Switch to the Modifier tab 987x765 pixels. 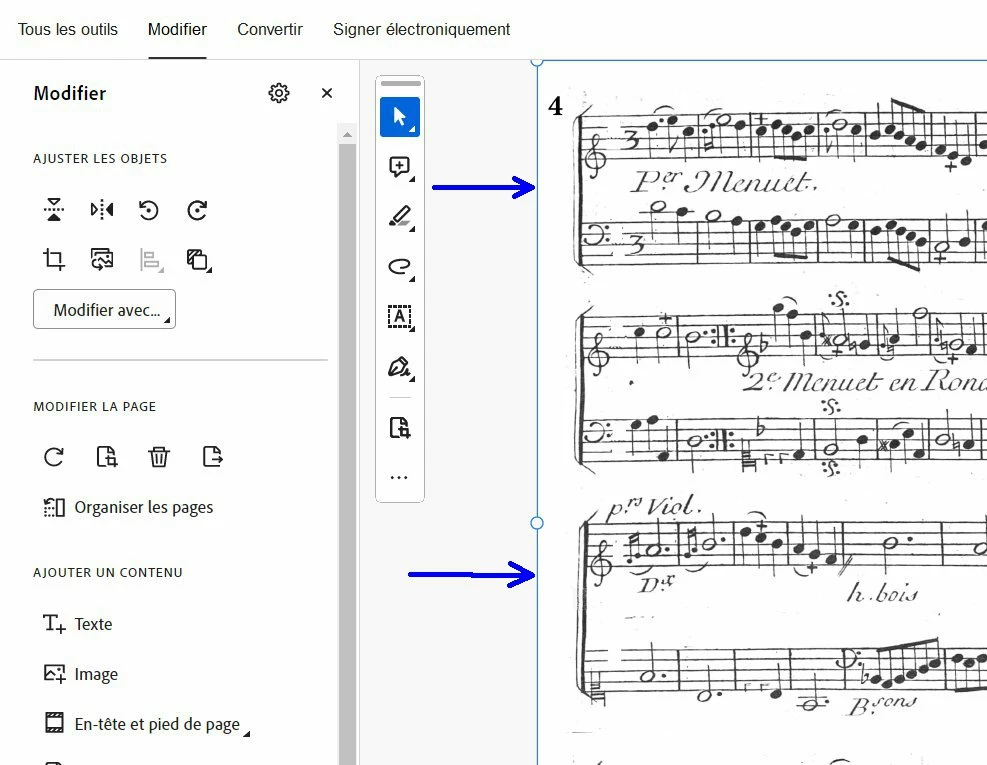tap(177, 30)
